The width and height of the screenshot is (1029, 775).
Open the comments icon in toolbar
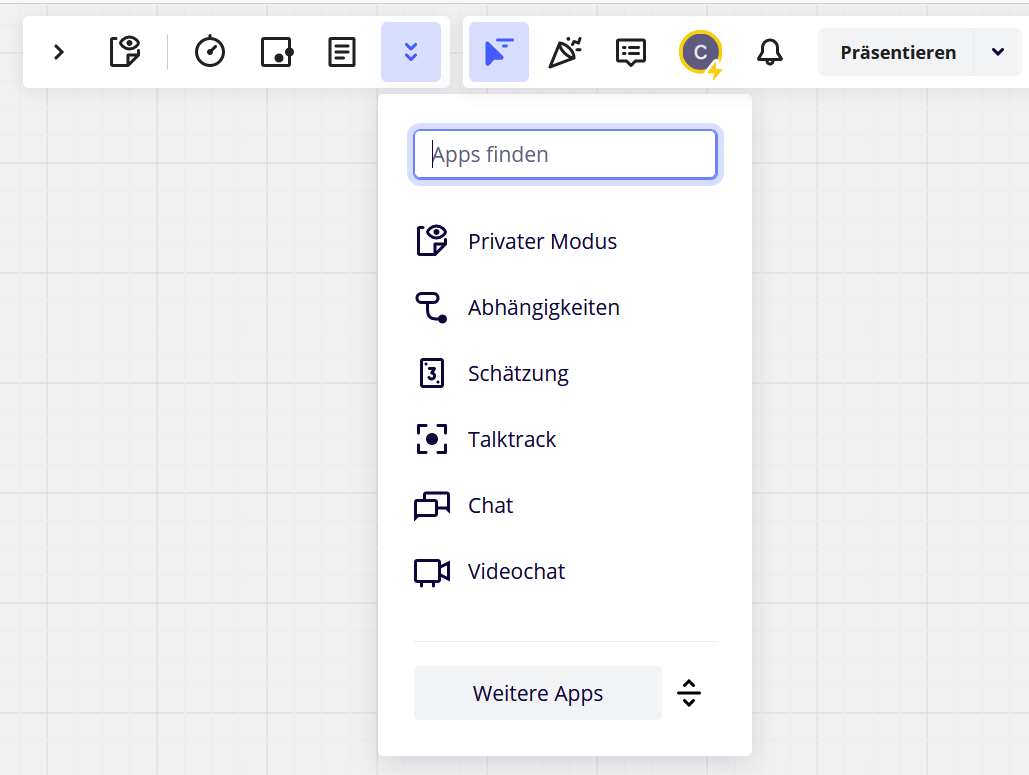[630, 52]
